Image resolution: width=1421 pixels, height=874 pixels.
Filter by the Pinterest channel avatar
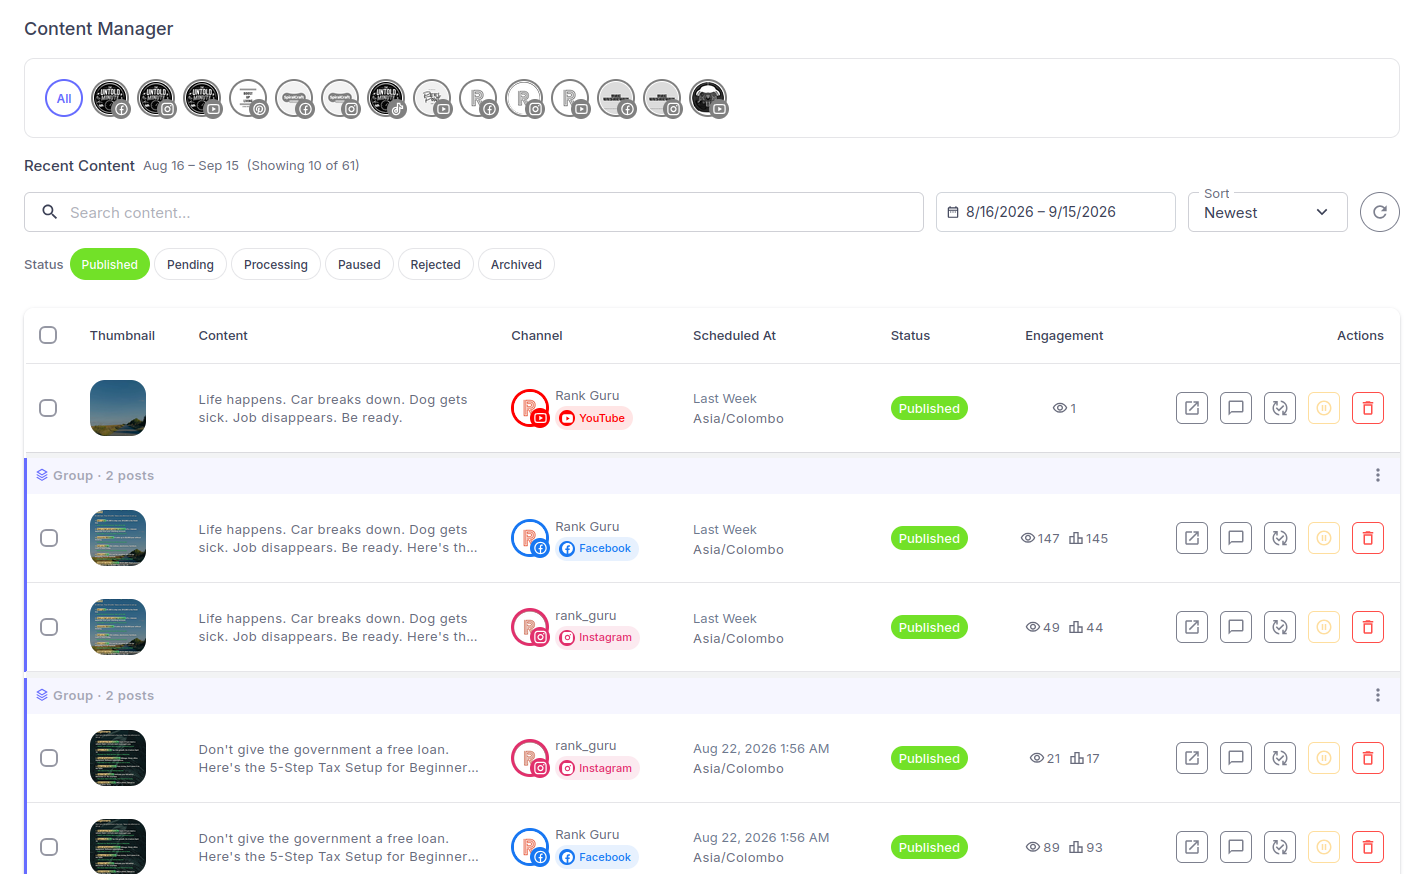click(x=248, y=98)
